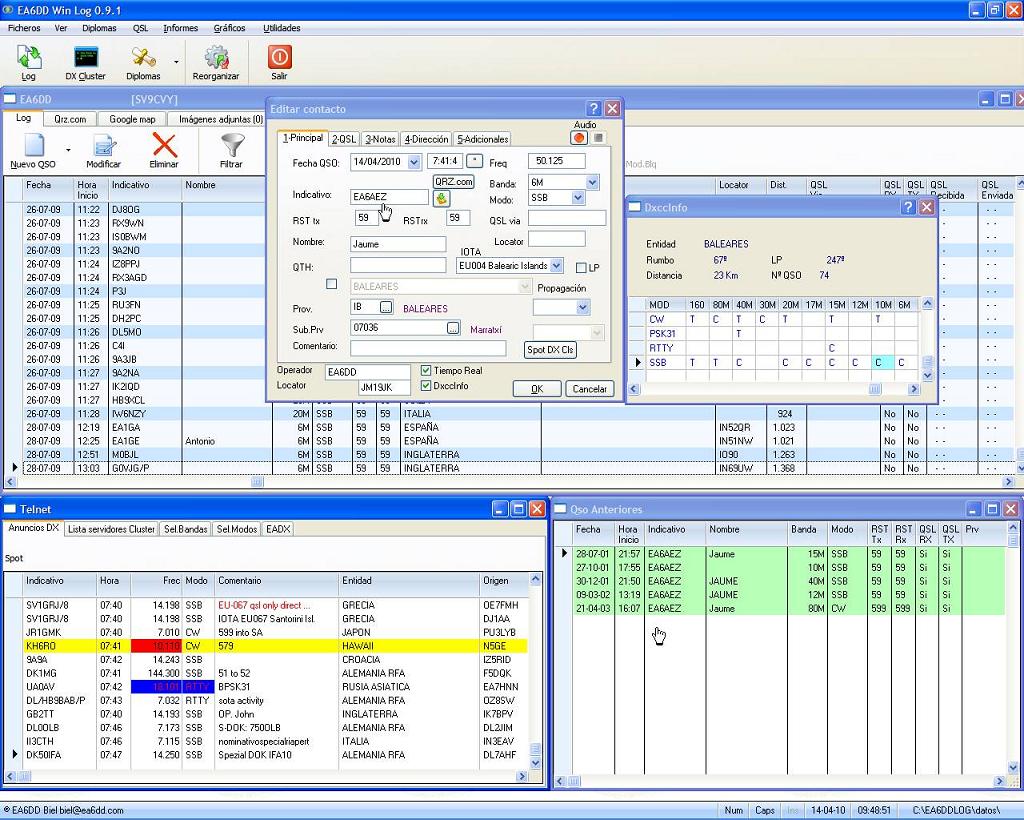This screenshot has height=820, width=1024.
Task: Toggle the Tiempo Real checkbox
Action: click(x=427, y=370)
